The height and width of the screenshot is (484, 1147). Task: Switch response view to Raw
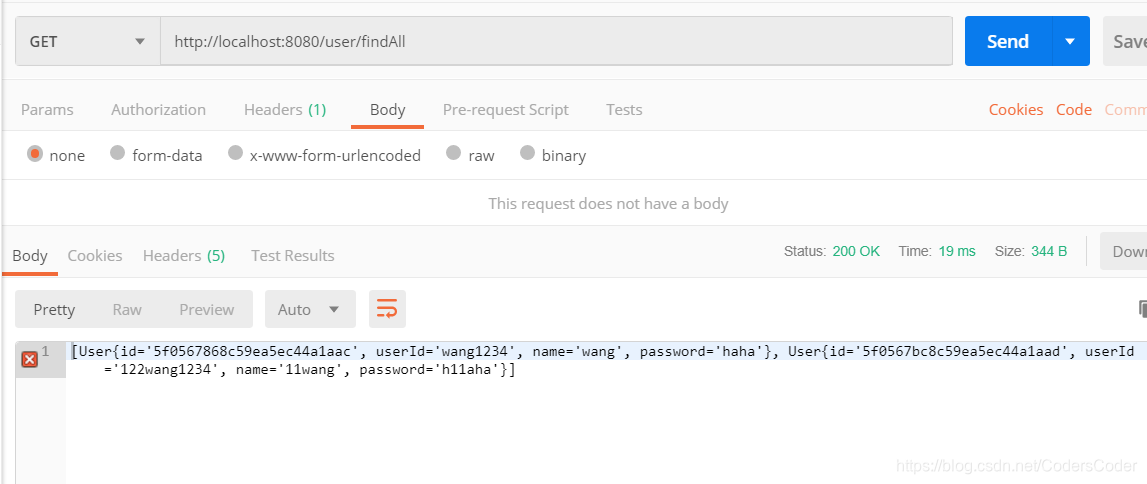(127, 309)
